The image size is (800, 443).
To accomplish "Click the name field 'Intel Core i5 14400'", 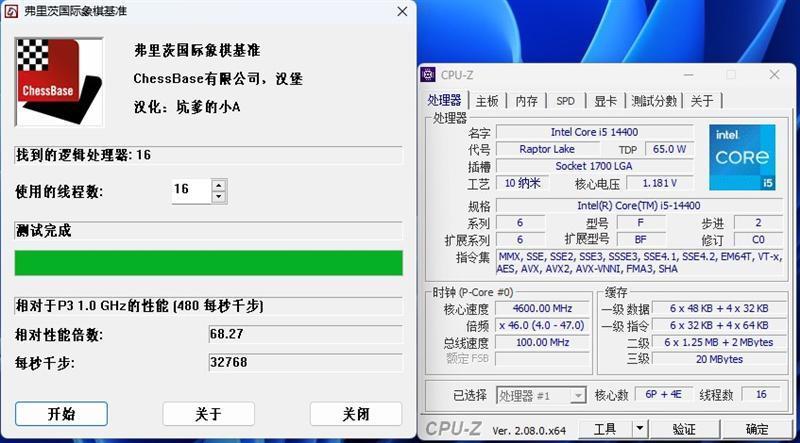I will [x=594, y=132].
